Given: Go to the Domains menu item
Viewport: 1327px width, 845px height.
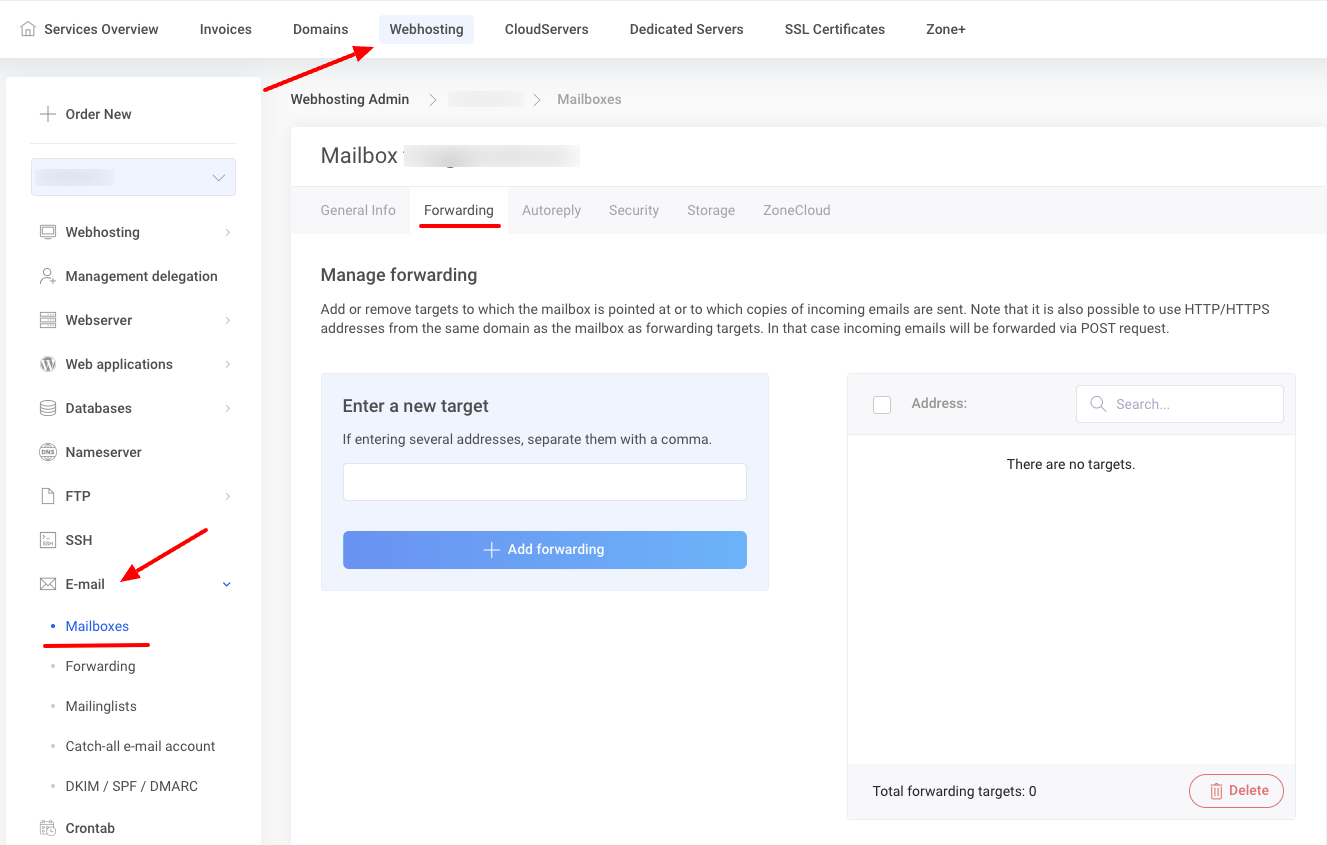Looking at the screenshot, I should [x=320, y=29].
